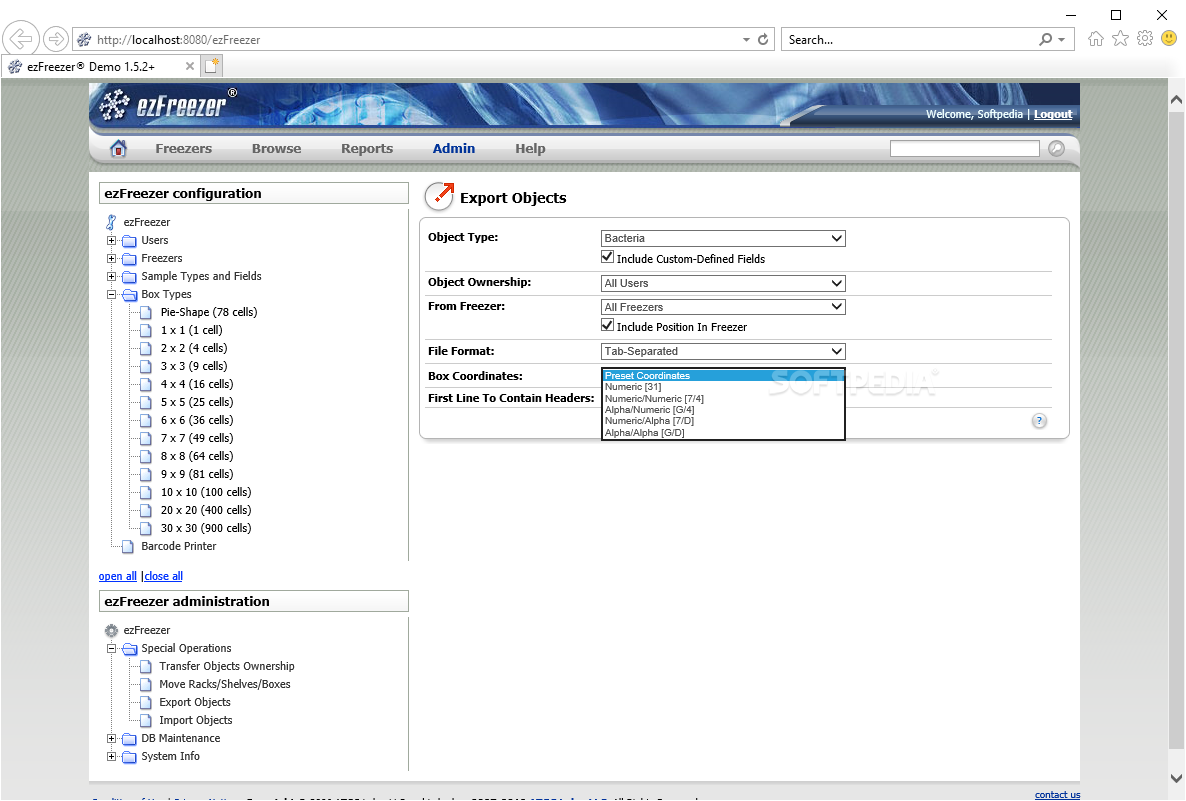Open the Reports menu
Viewport: 1186px width, 801px height.
367,149
